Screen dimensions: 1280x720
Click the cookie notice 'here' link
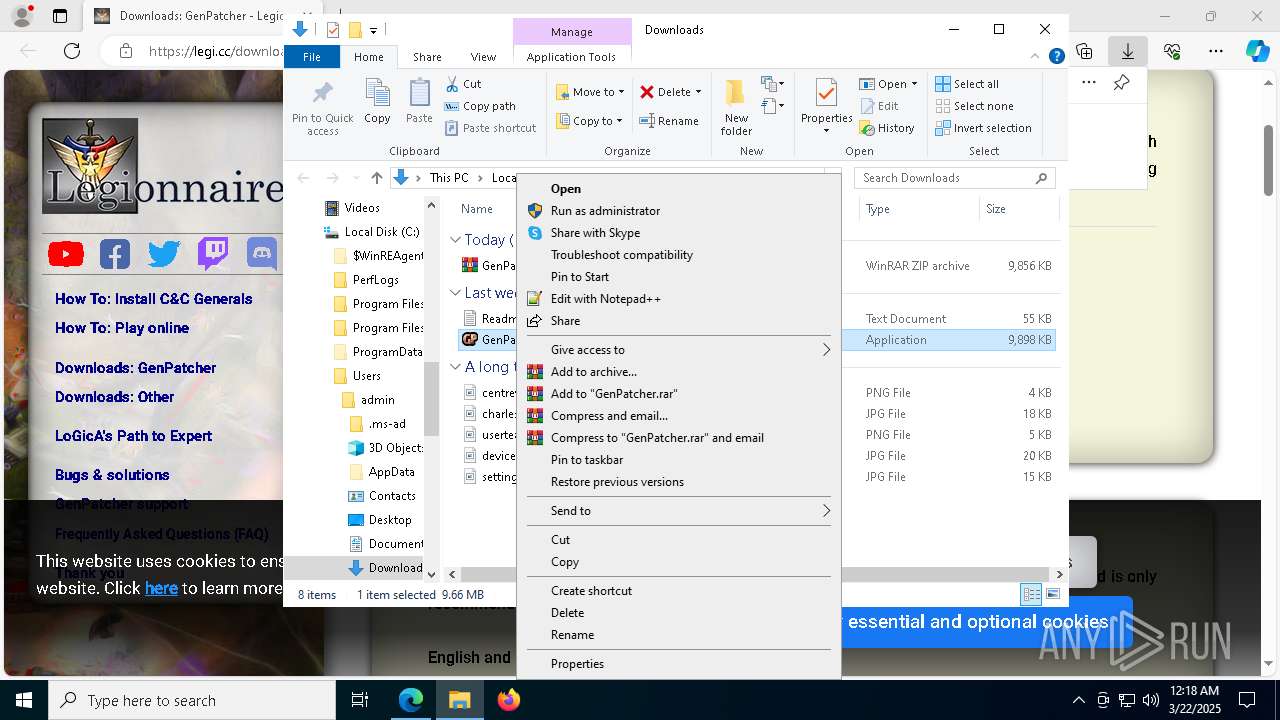(x=161, y=588)
